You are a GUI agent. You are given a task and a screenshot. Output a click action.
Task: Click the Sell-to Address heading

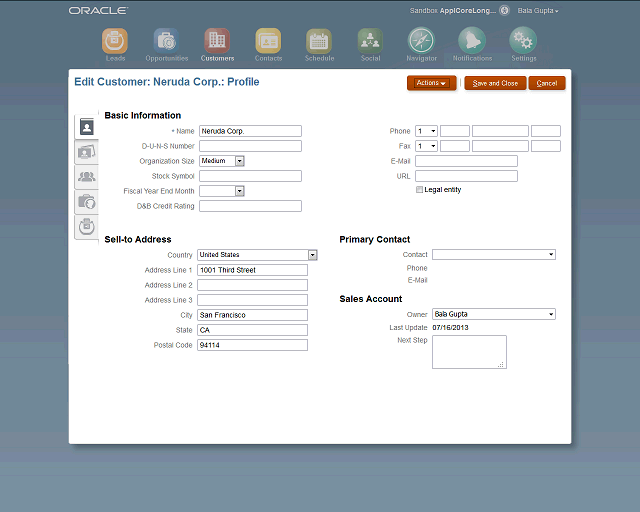138,239
